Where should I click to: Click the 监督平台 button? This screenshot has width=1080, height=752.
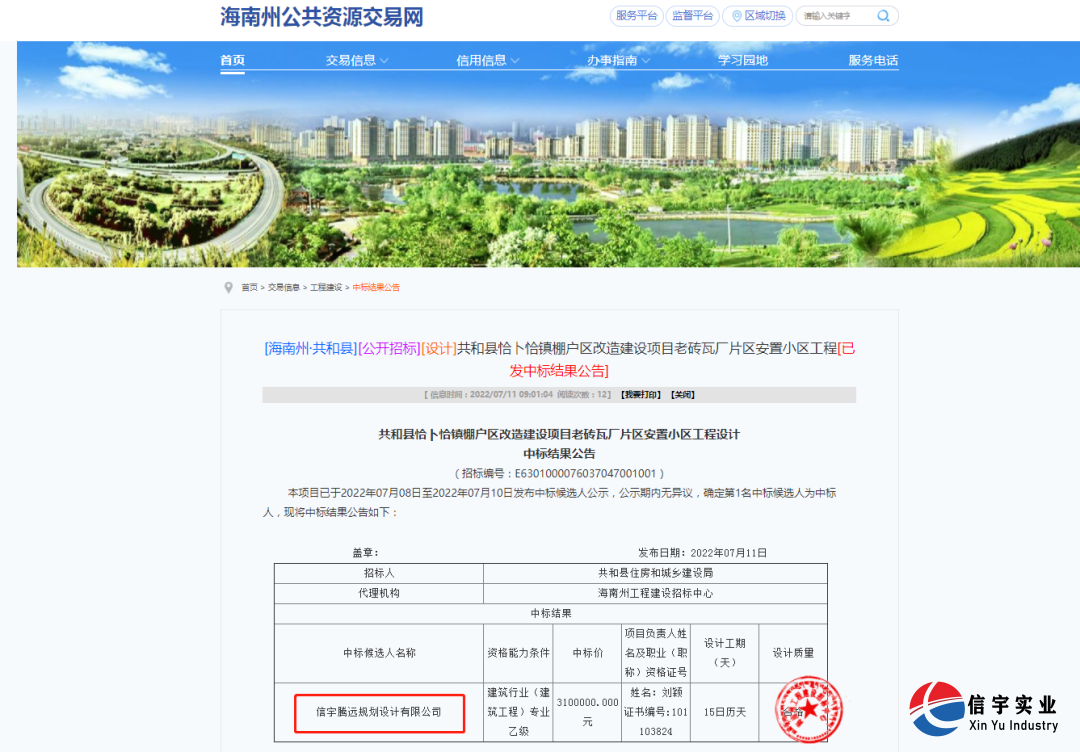pos(692,16)
